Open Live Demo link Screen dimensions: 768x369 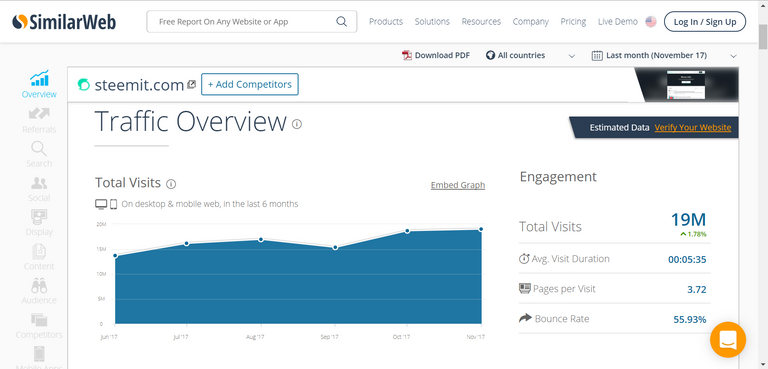coord(618,22)
